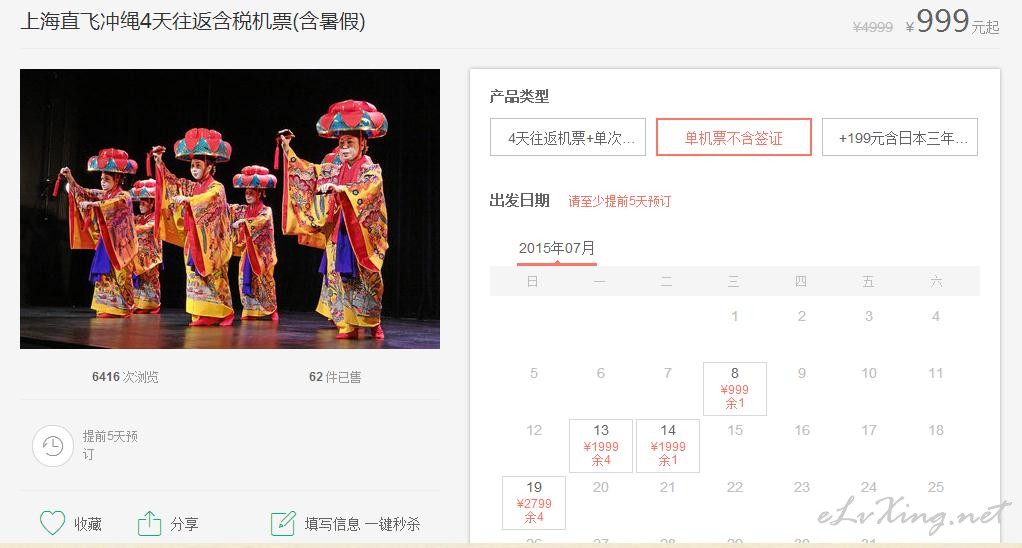This screenshot has height=548, width=1022.
Task: Click the 日 weekday column header
Action: pyautogui.click(x=533, y=281)
